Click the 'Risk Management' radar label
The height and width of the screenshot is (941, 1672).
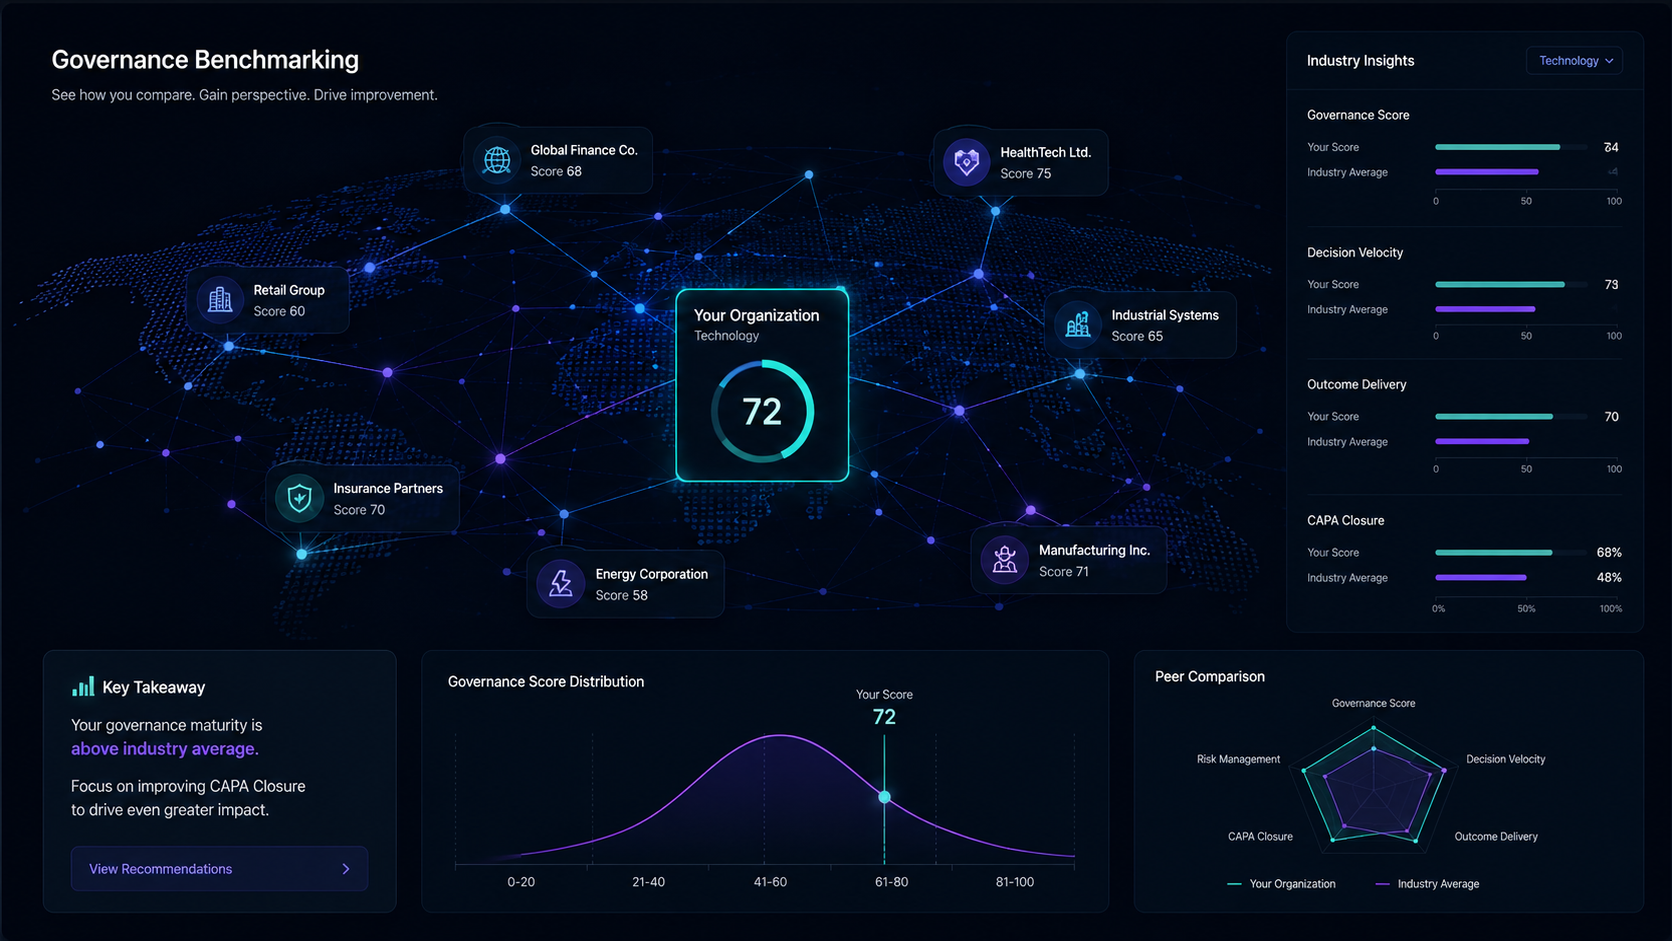click(x=1238, y=759)
